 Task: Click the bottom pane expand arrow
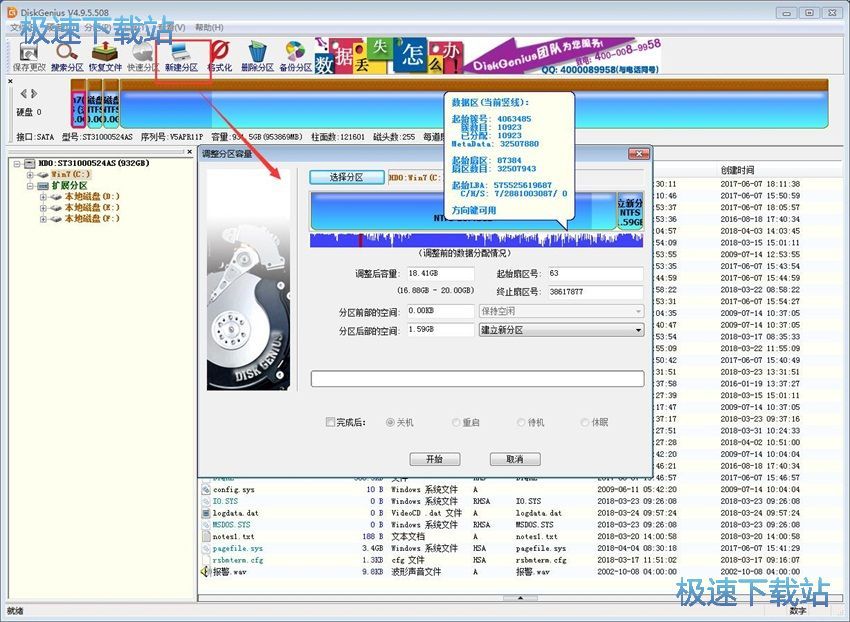coord(520,598)
